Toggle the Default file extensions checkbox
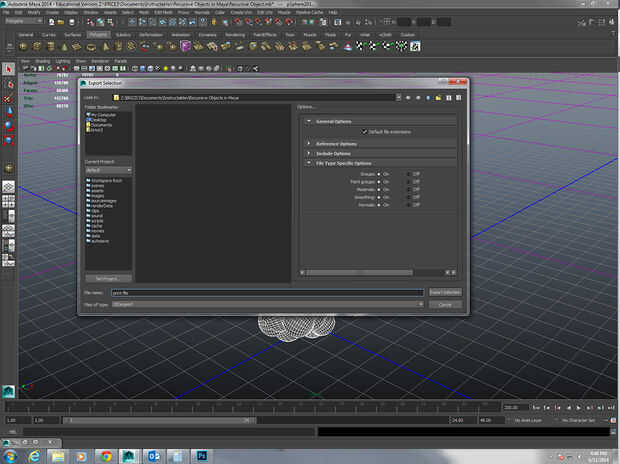This screenshot has height=464, width=620. tap(364, 131)
